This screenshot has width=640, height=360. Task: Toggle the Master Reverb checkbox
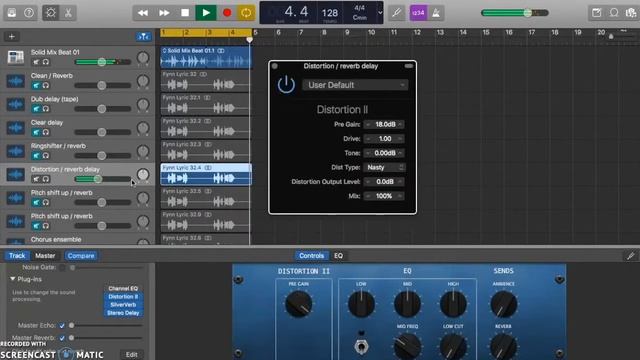[x=62, y=338]
